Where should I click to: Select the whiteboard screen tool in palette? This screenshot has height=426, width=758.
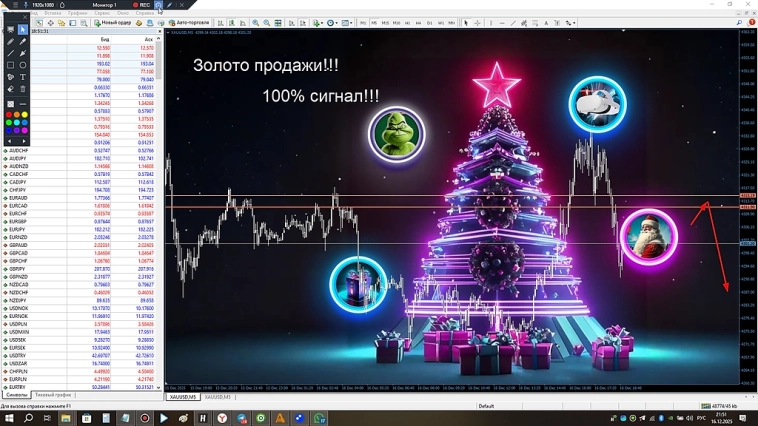tap(11, 30)
